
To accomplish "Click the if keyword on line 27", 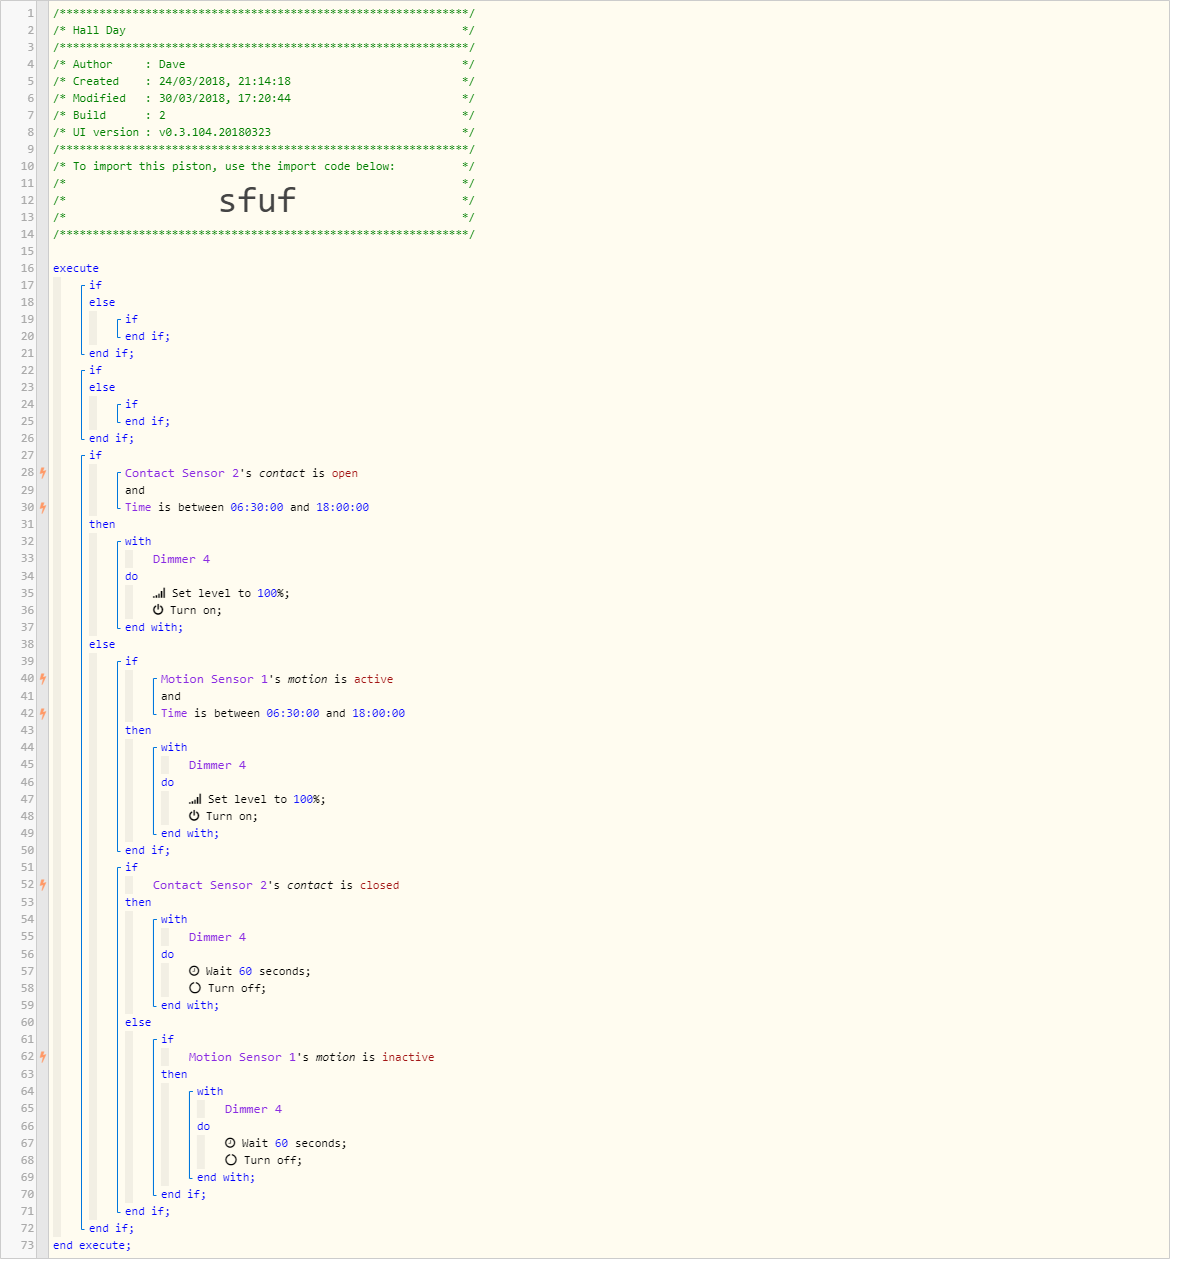I will click(x=95, y=455).
